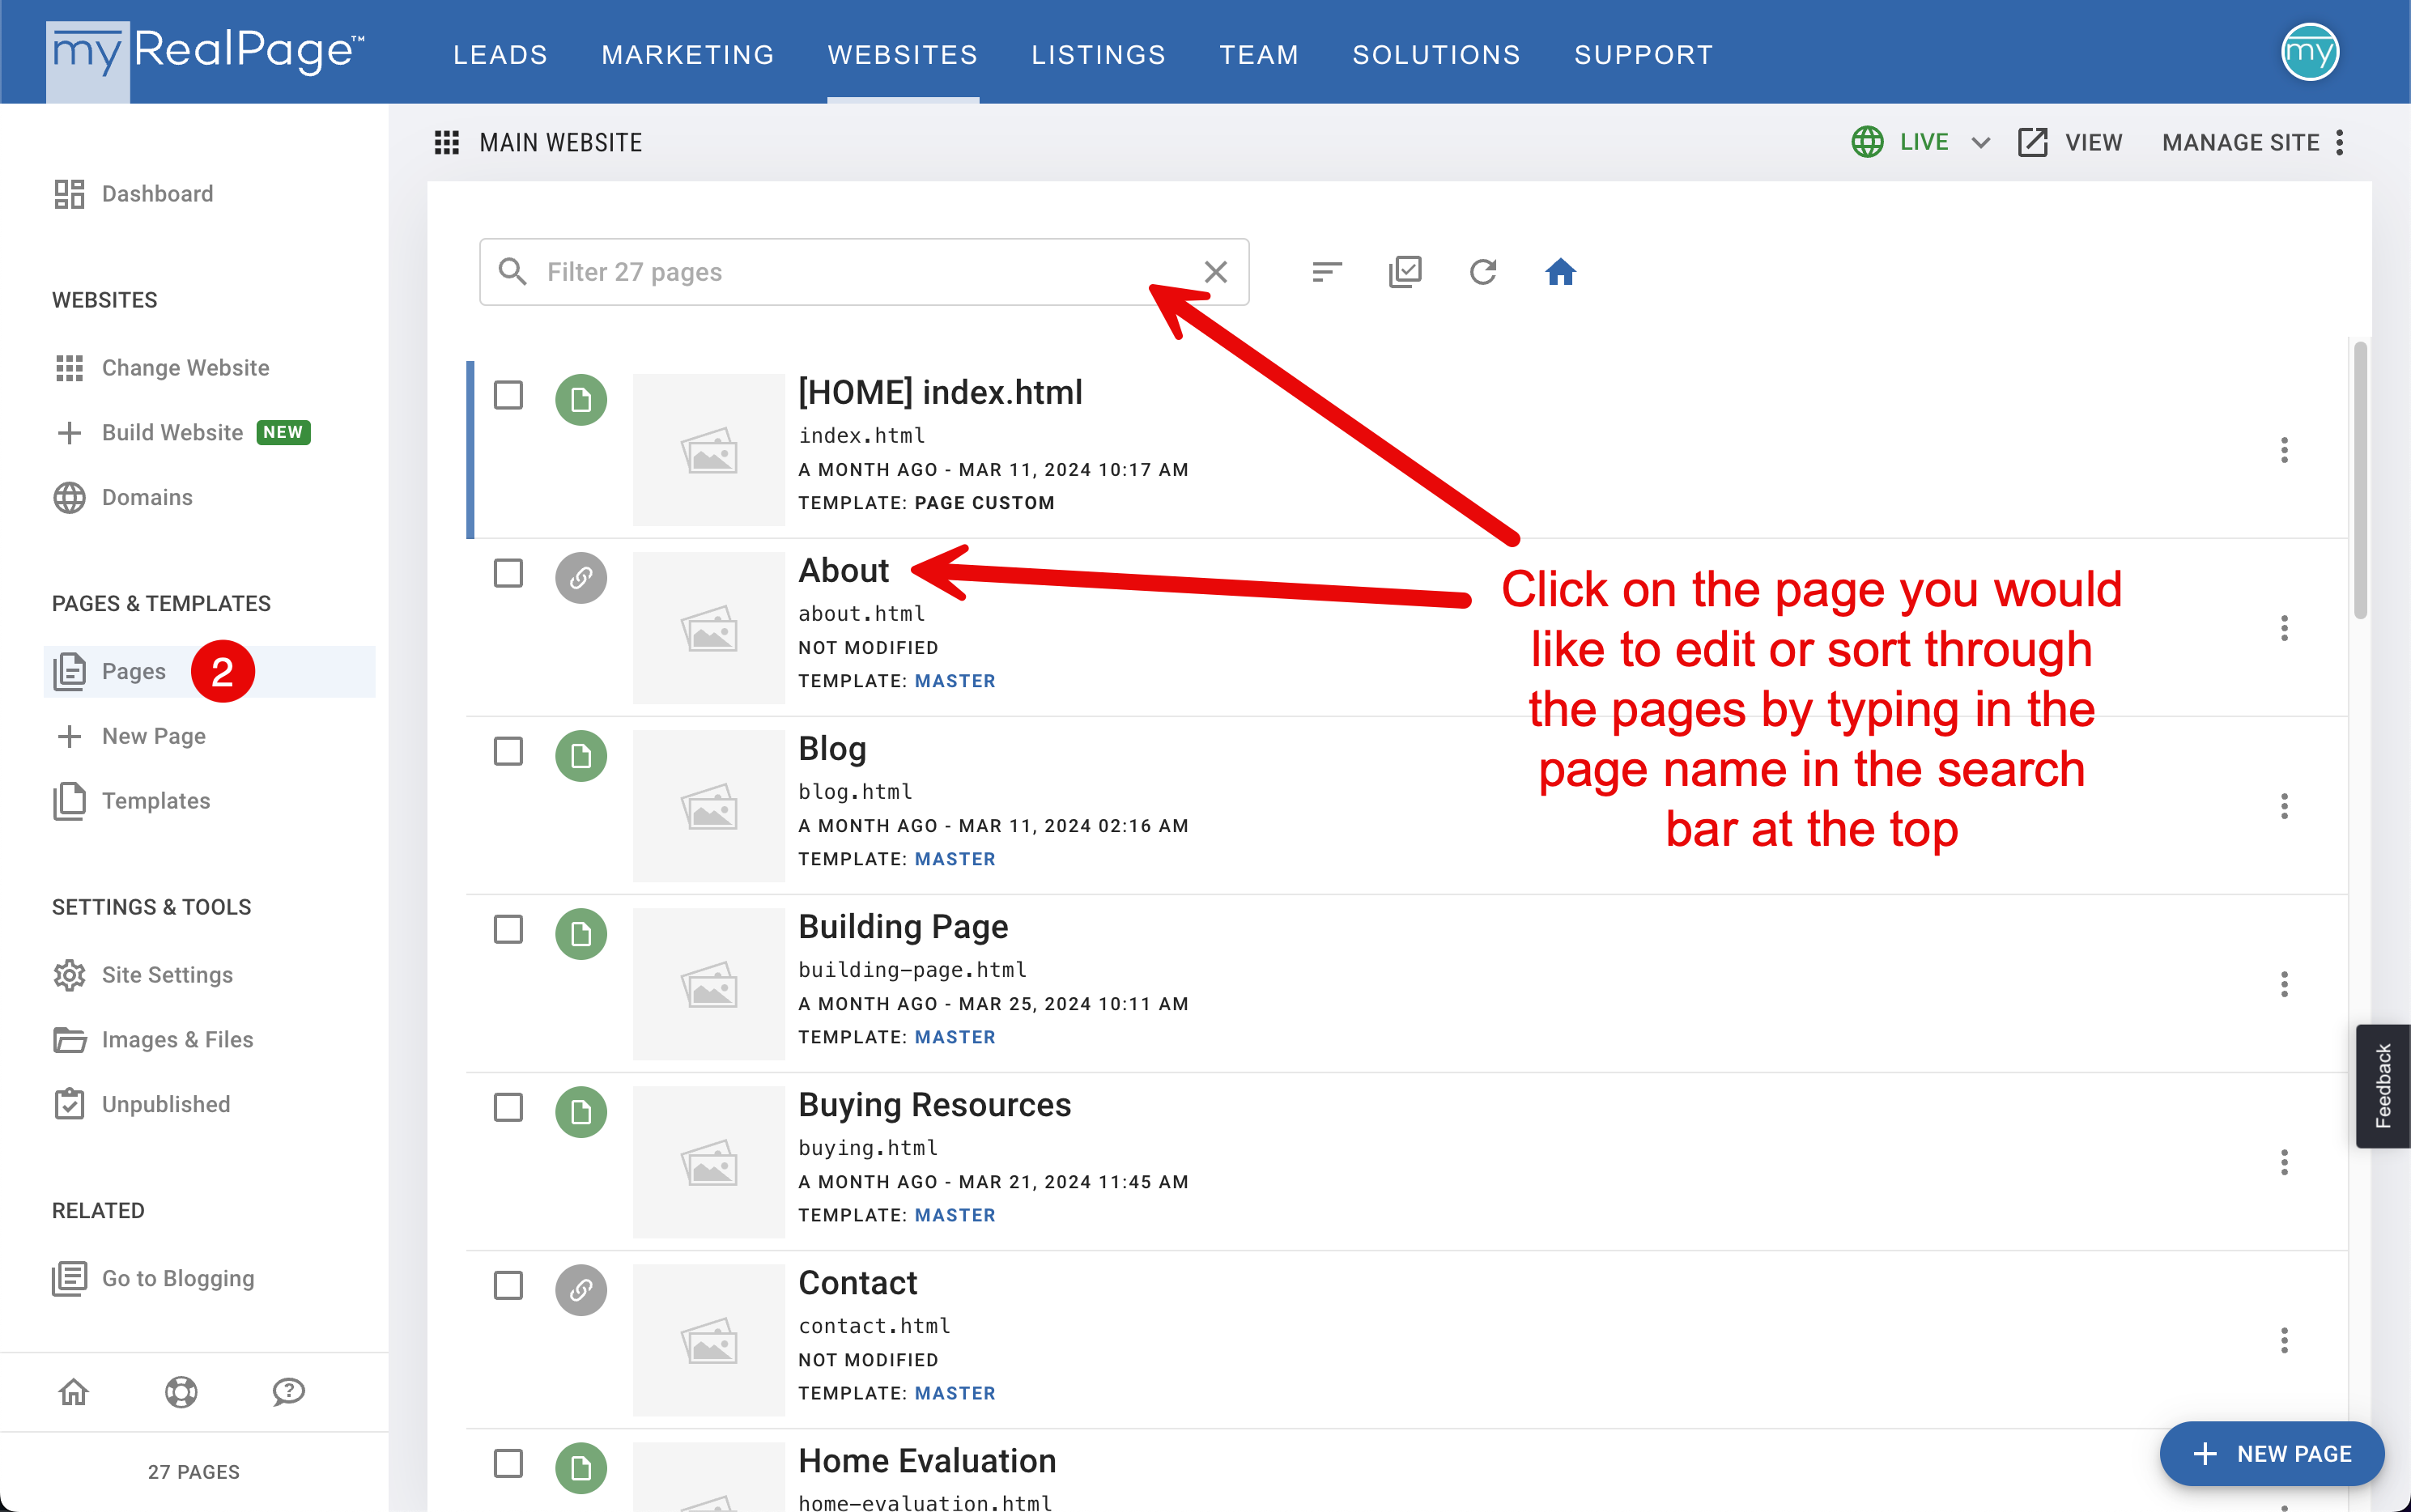2411x1512 pixels.
Task: Open the MANAGE SITE kebab menu
Action: pos(2340,143)
